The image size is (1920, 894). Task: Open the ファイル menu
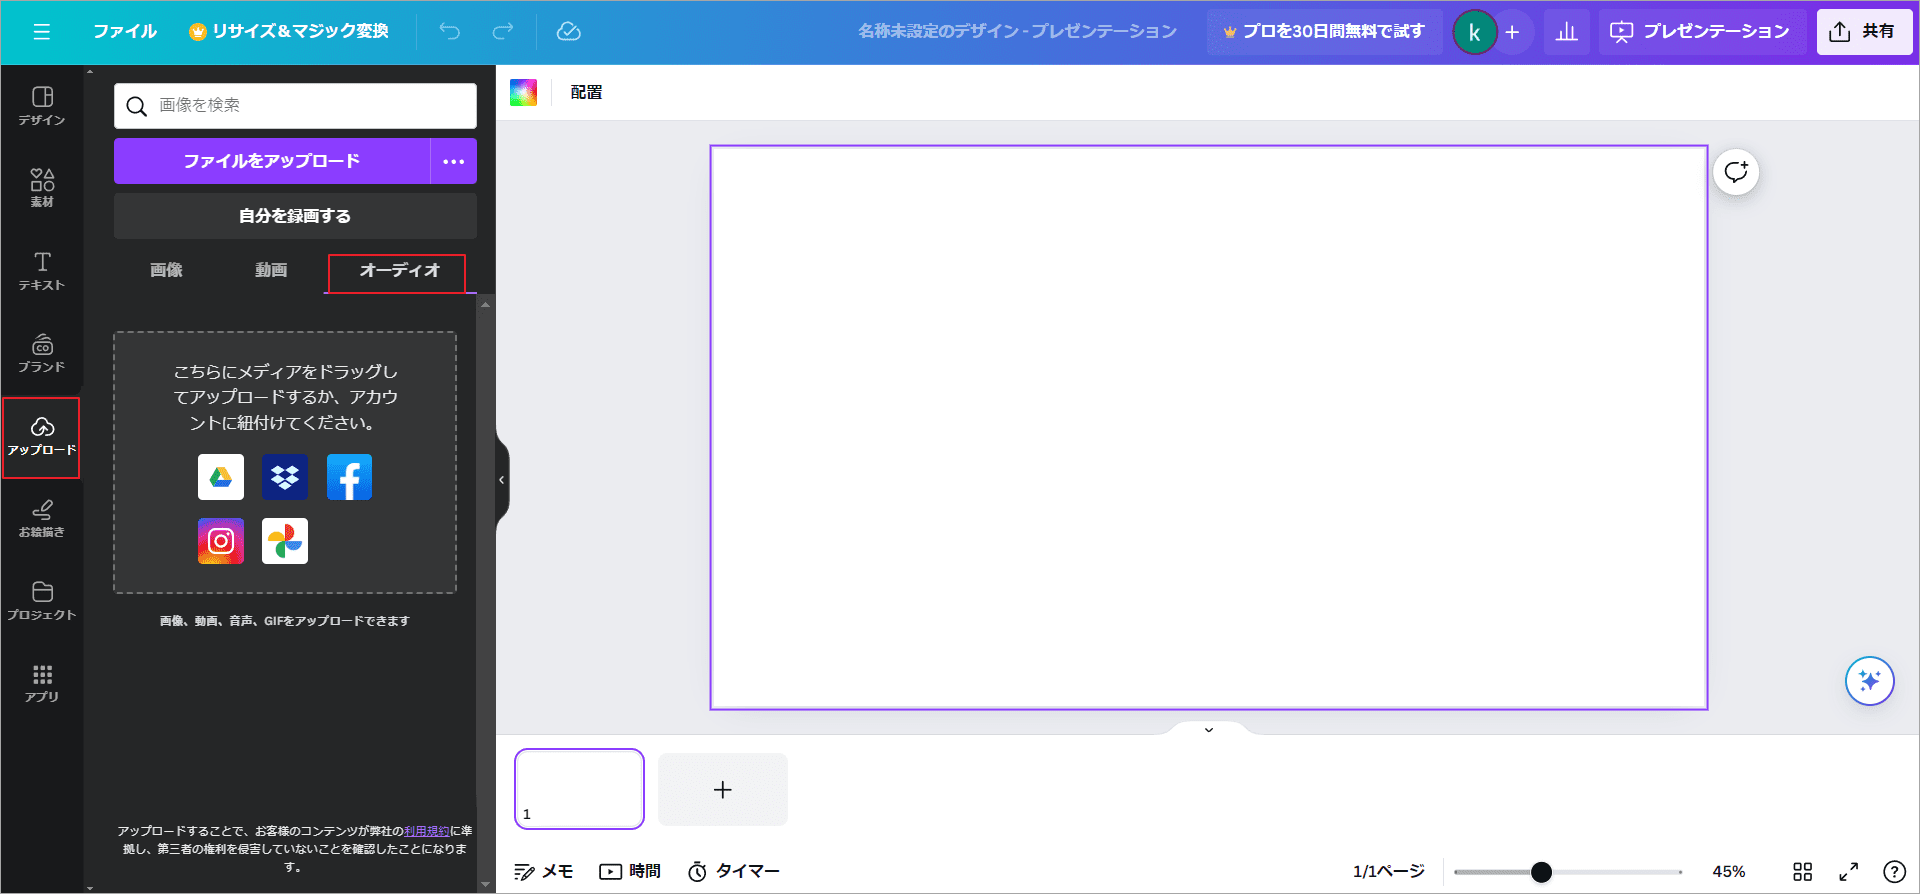(x=125, y=32)
